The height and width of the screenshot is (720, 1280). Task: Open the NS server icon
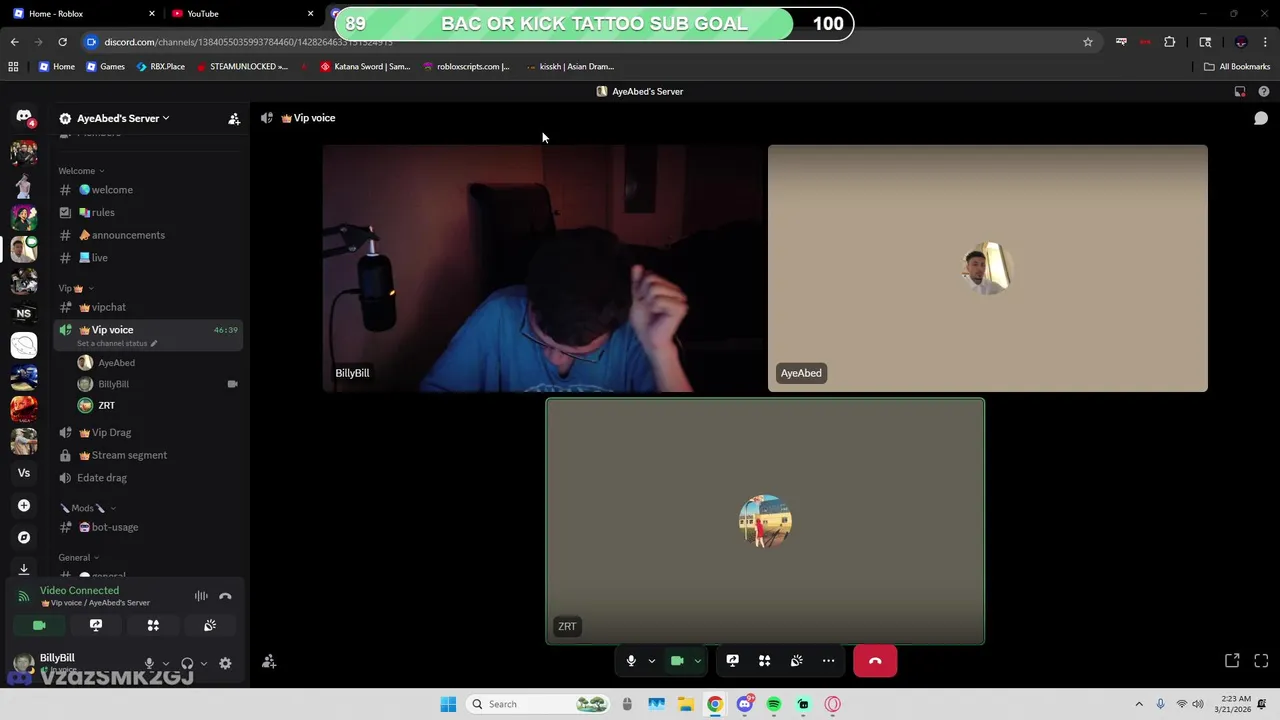pos(24,313)
